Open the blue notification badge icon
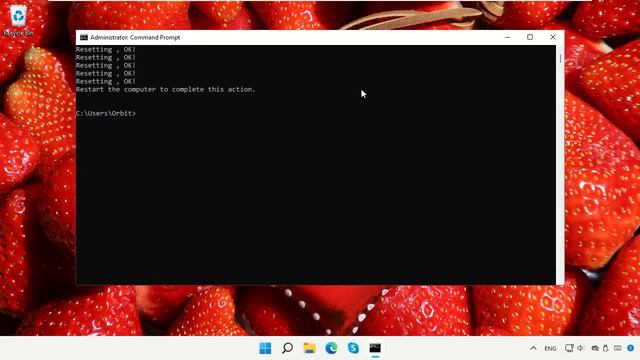640x360 pixels. tap(631, 348)
